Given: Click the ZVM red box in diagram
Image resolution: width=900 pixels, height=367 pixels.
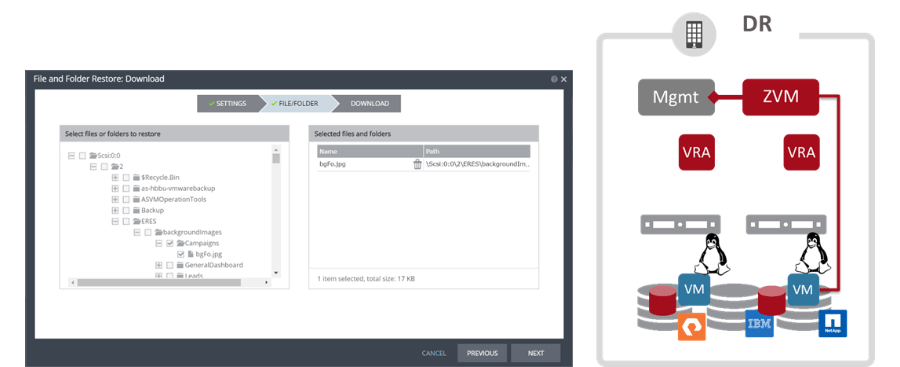Looking at the screenshot, I should tap(781, 97).
